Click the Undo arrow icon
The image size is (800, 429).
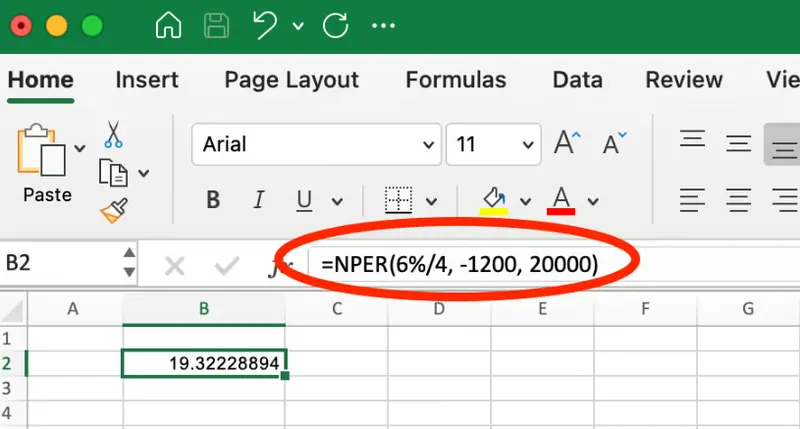(264, 26)
